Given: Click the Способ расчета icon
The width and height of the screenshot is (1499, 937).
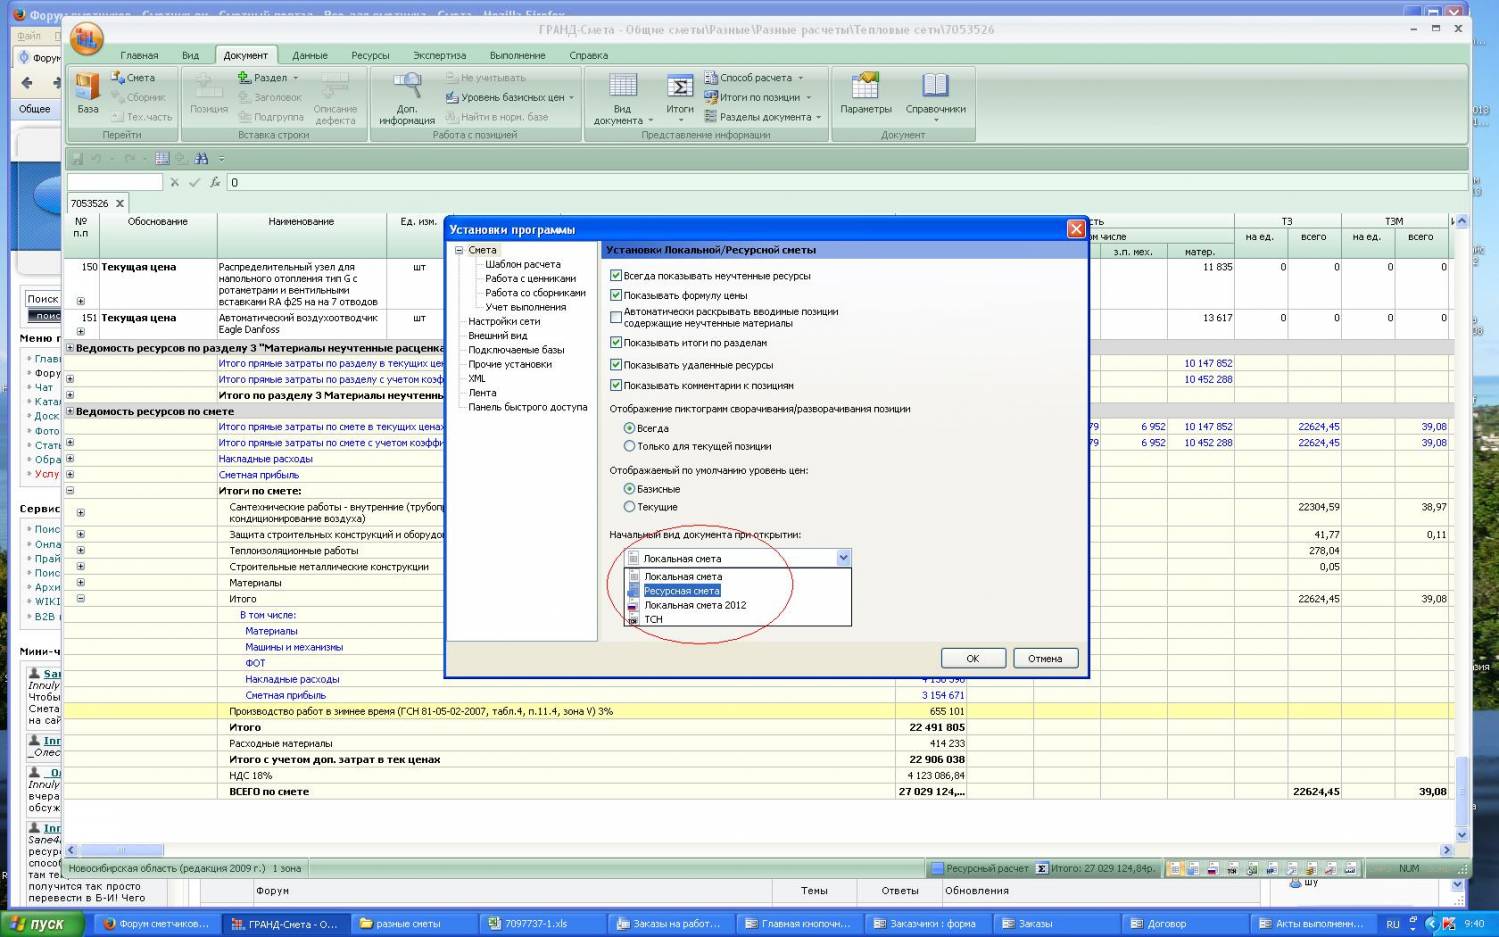Looking at the screenshot, I should coord(711,78).
